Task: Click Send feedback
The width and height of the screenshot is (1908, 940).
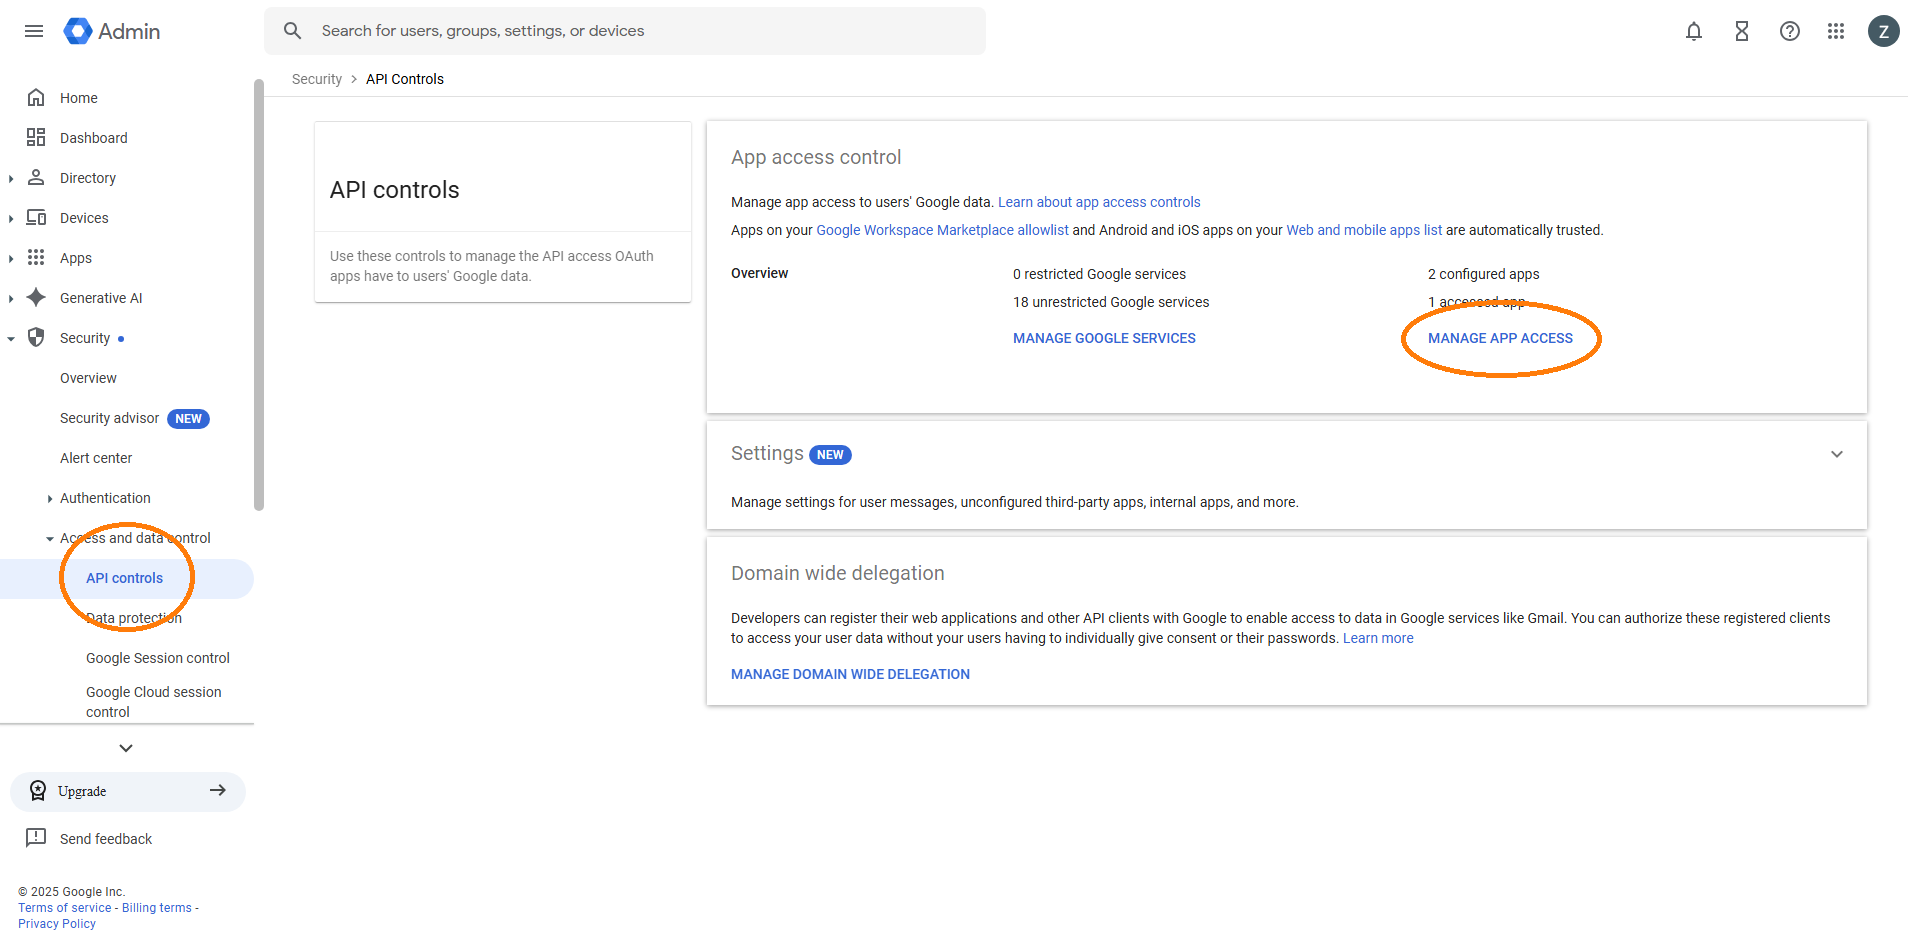Action: click(x=106, y=839)
